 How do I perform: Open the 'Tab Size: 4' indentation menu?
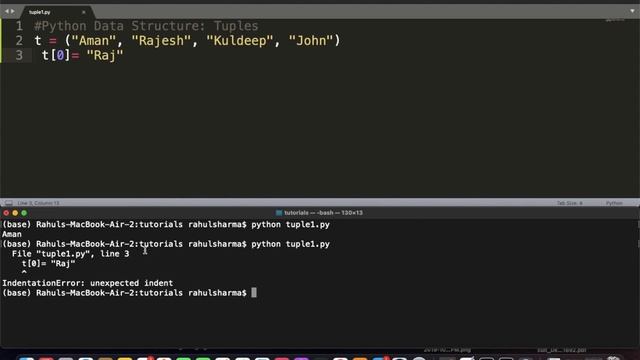pos(569,203)
